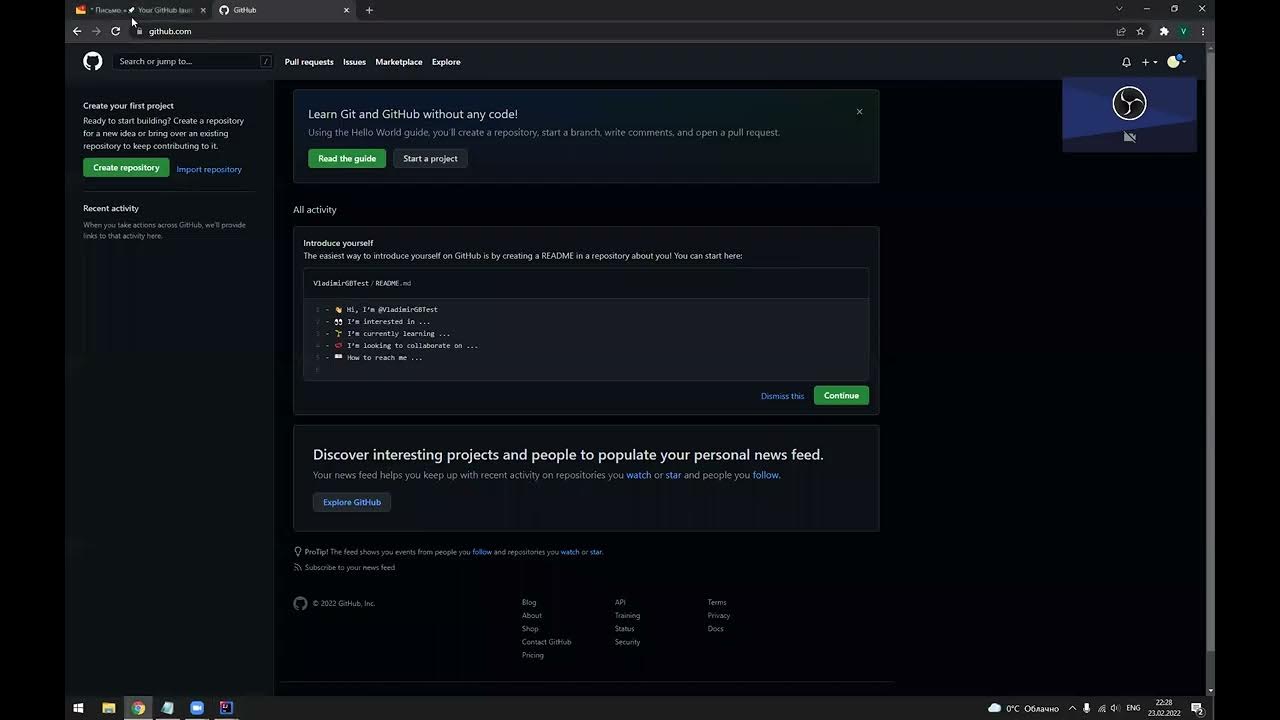The height and width of the screenshot is (720, 1280).
Task: Open the Pricing footer link
Action: (533, 655)
